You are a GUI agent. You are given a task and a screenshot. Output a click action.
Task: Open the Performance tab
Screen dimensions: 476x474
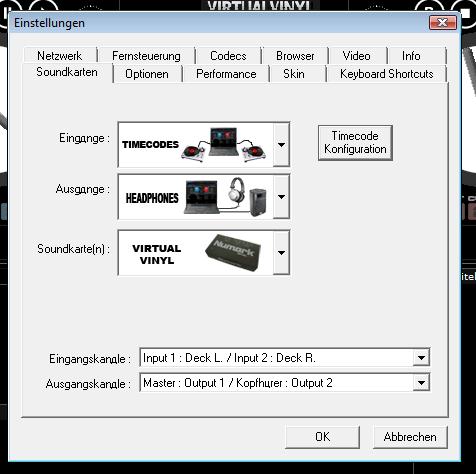click(226, 74)
